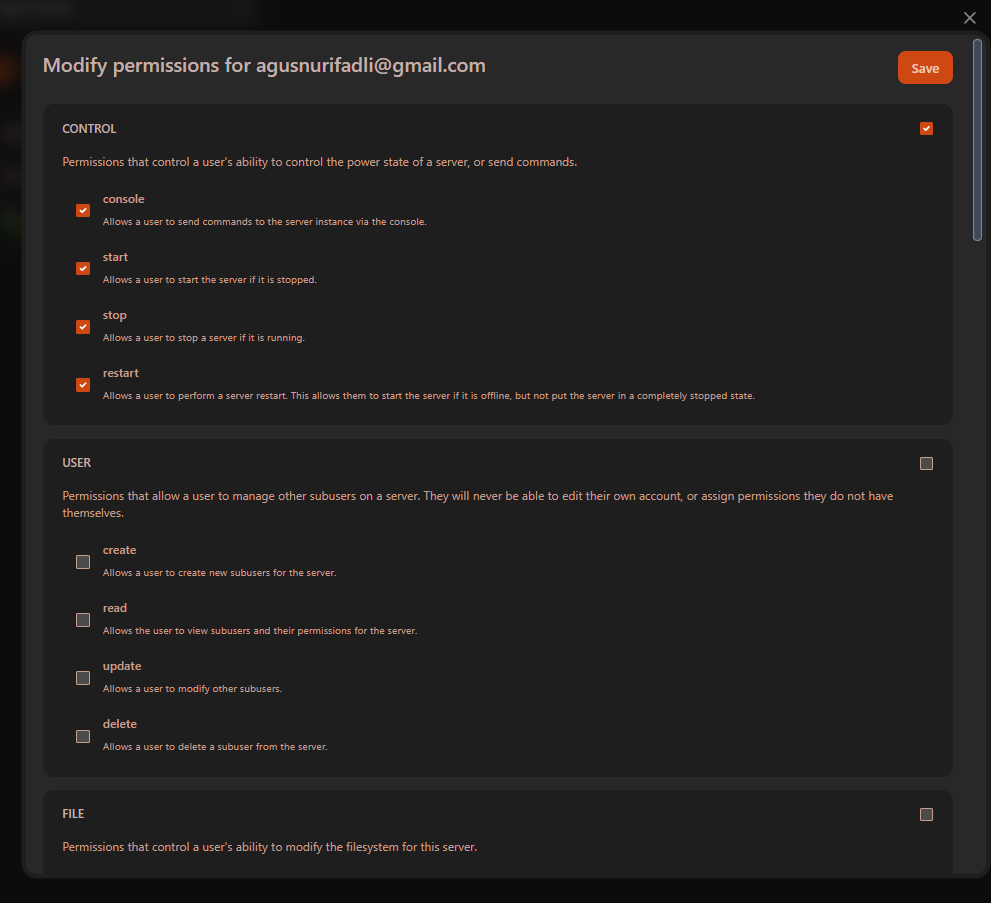Click the restart permission label
991x903 pixels.
pos(120,373)
